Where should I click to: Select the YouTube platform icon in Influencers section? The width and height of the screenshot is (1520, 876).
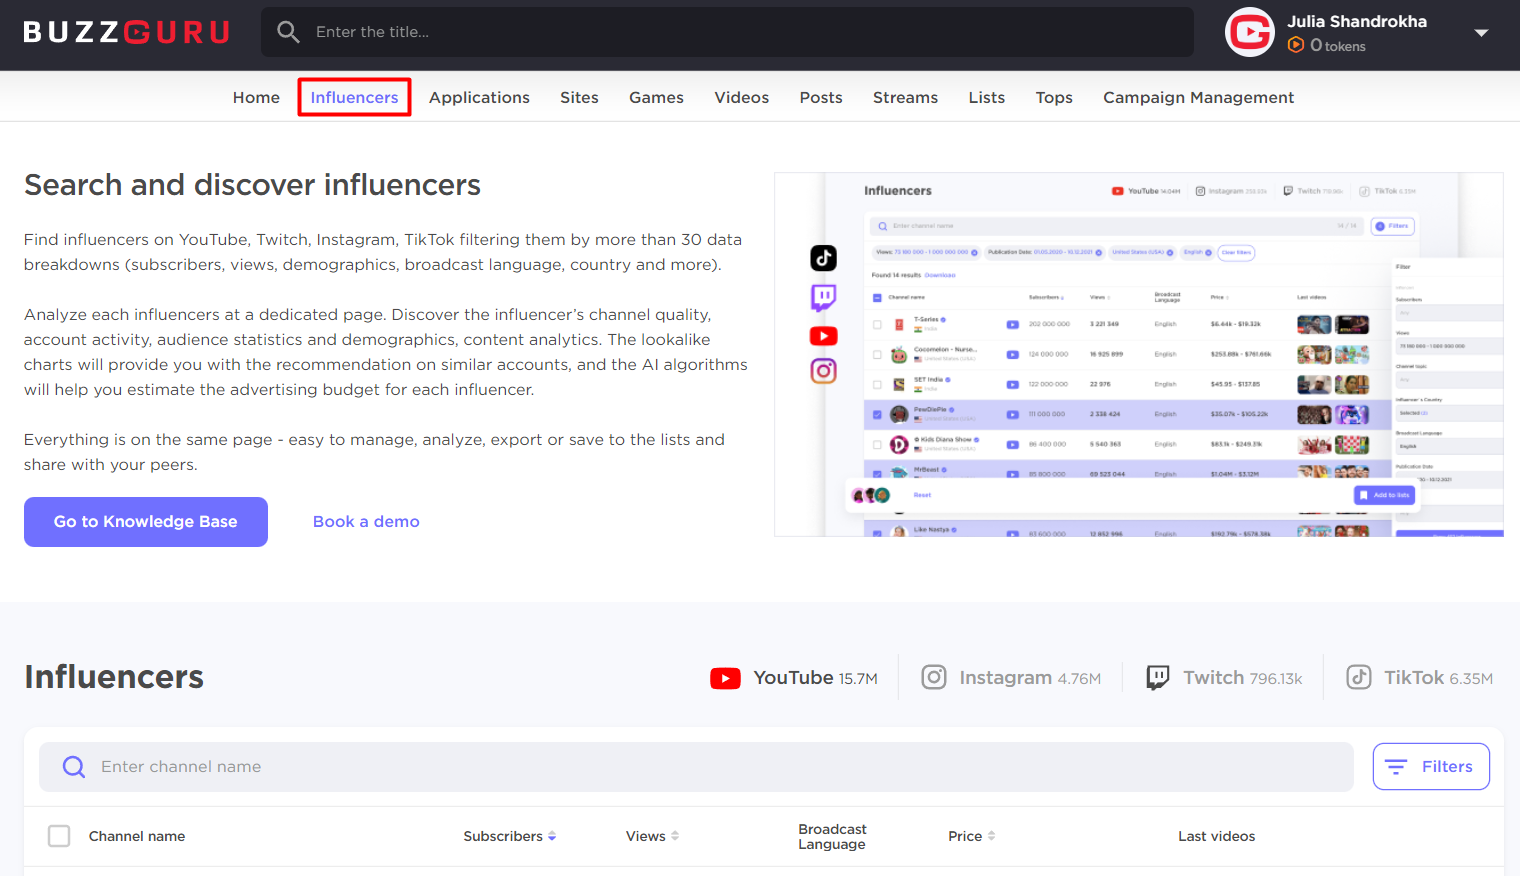pyautogui.click(x=725, y=678)
